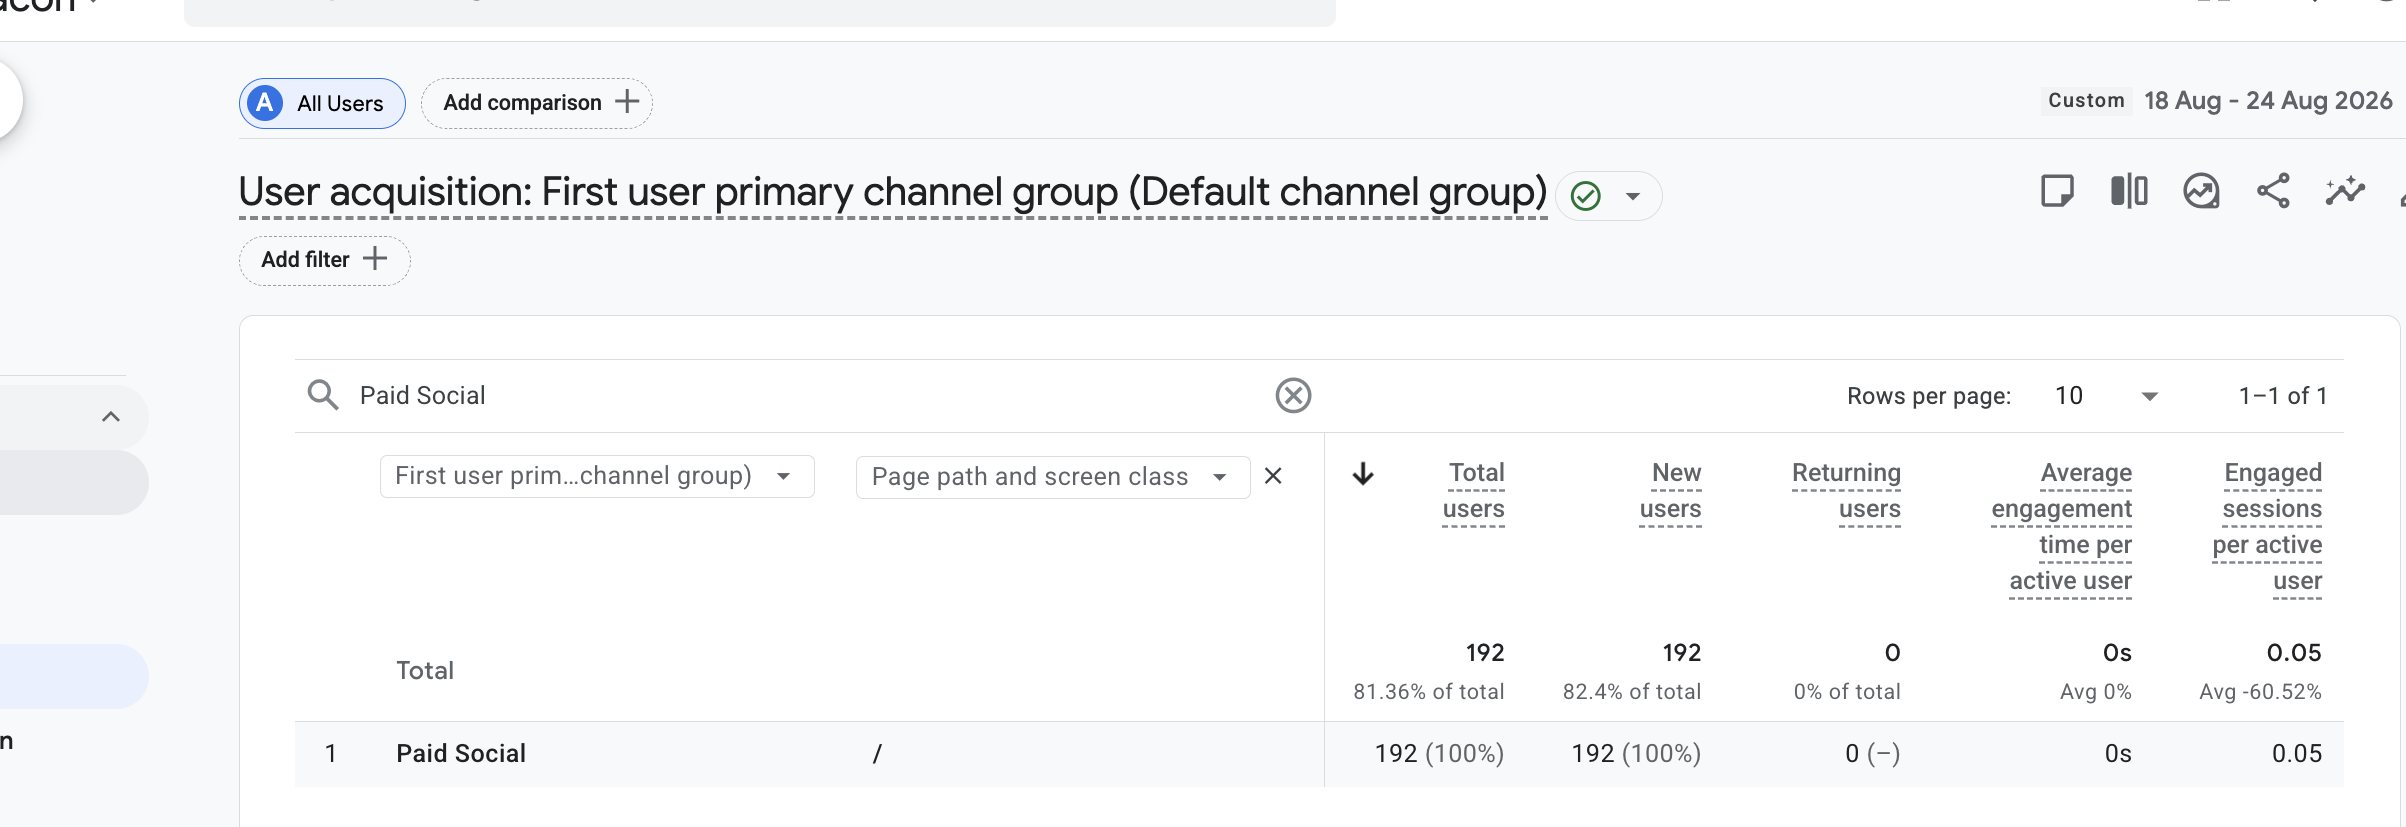Sort by New users column header

(x=1670, y=491)
